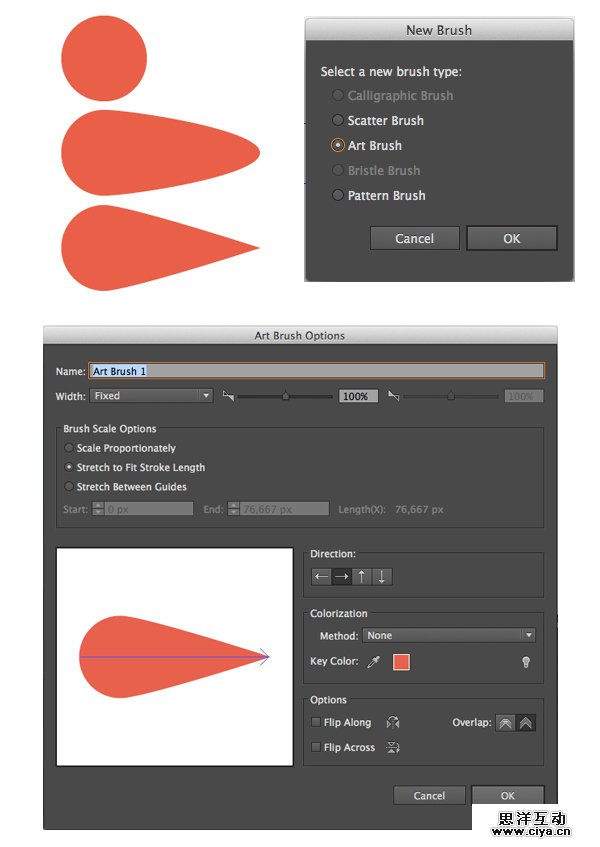Select Stretch Between Guides radio button

pyautogui.click(x=69, y=487)
